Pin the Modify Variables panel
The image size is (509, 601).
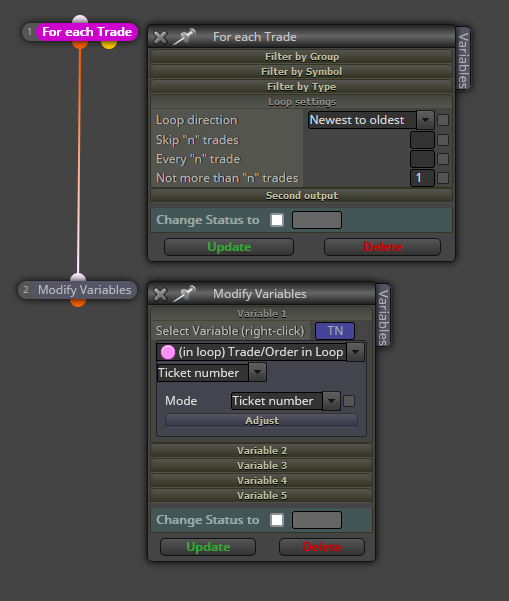[x=185, y=294]
